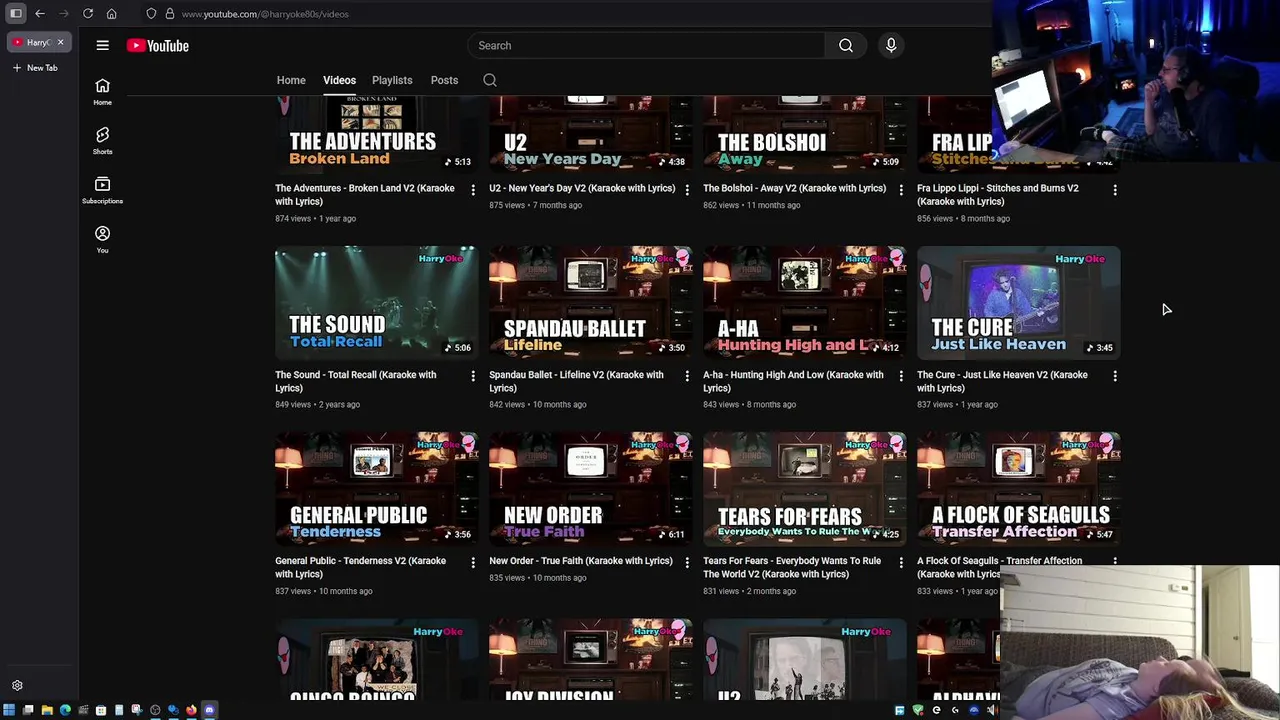
Task: Open U2 New Years Day thumbnail
Action: coord(591,135)
